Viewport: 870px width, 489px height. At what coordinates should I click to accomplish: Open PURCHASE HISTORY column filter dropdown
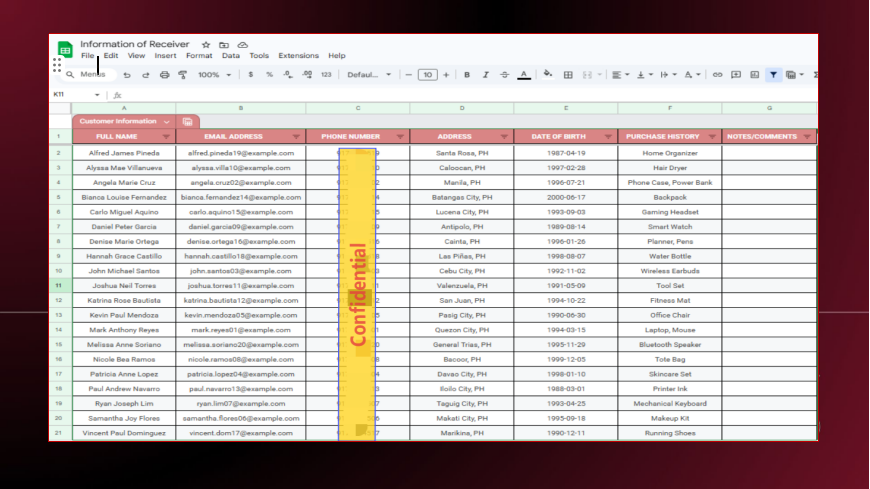pyautogui.click(x=712, y=137)
